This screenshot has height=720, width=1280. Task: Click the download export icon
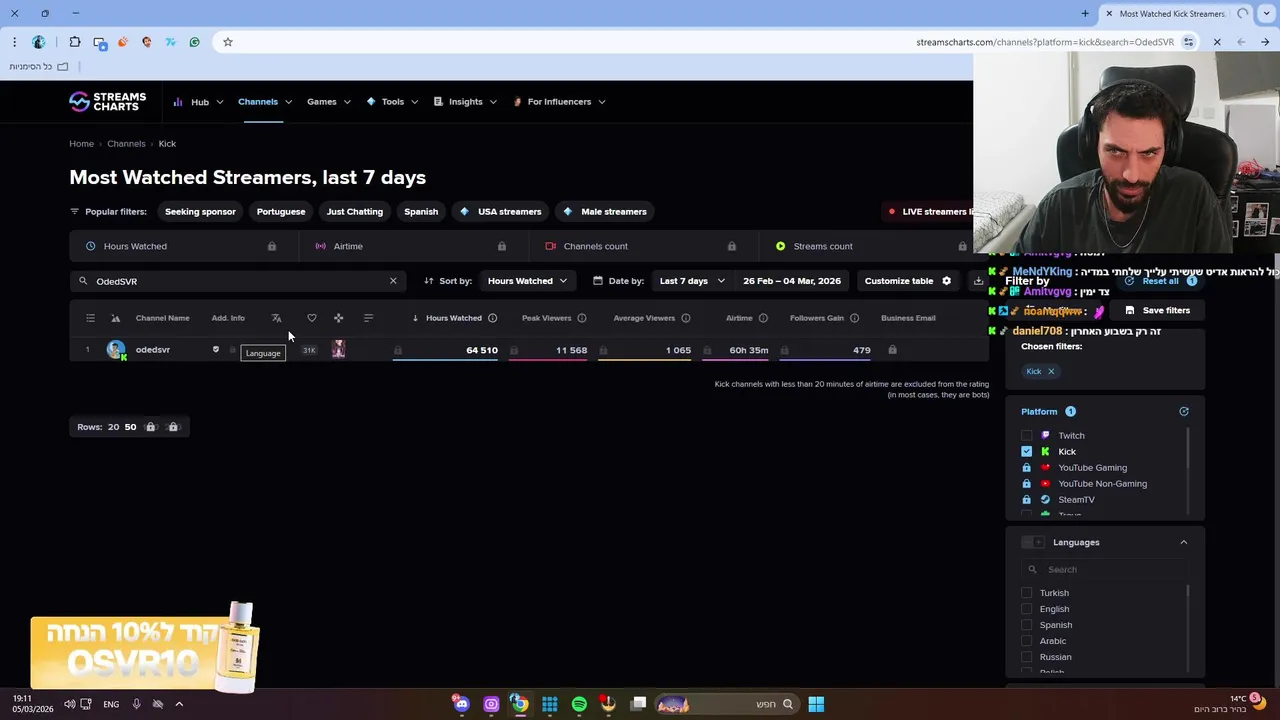coord(978,281)
